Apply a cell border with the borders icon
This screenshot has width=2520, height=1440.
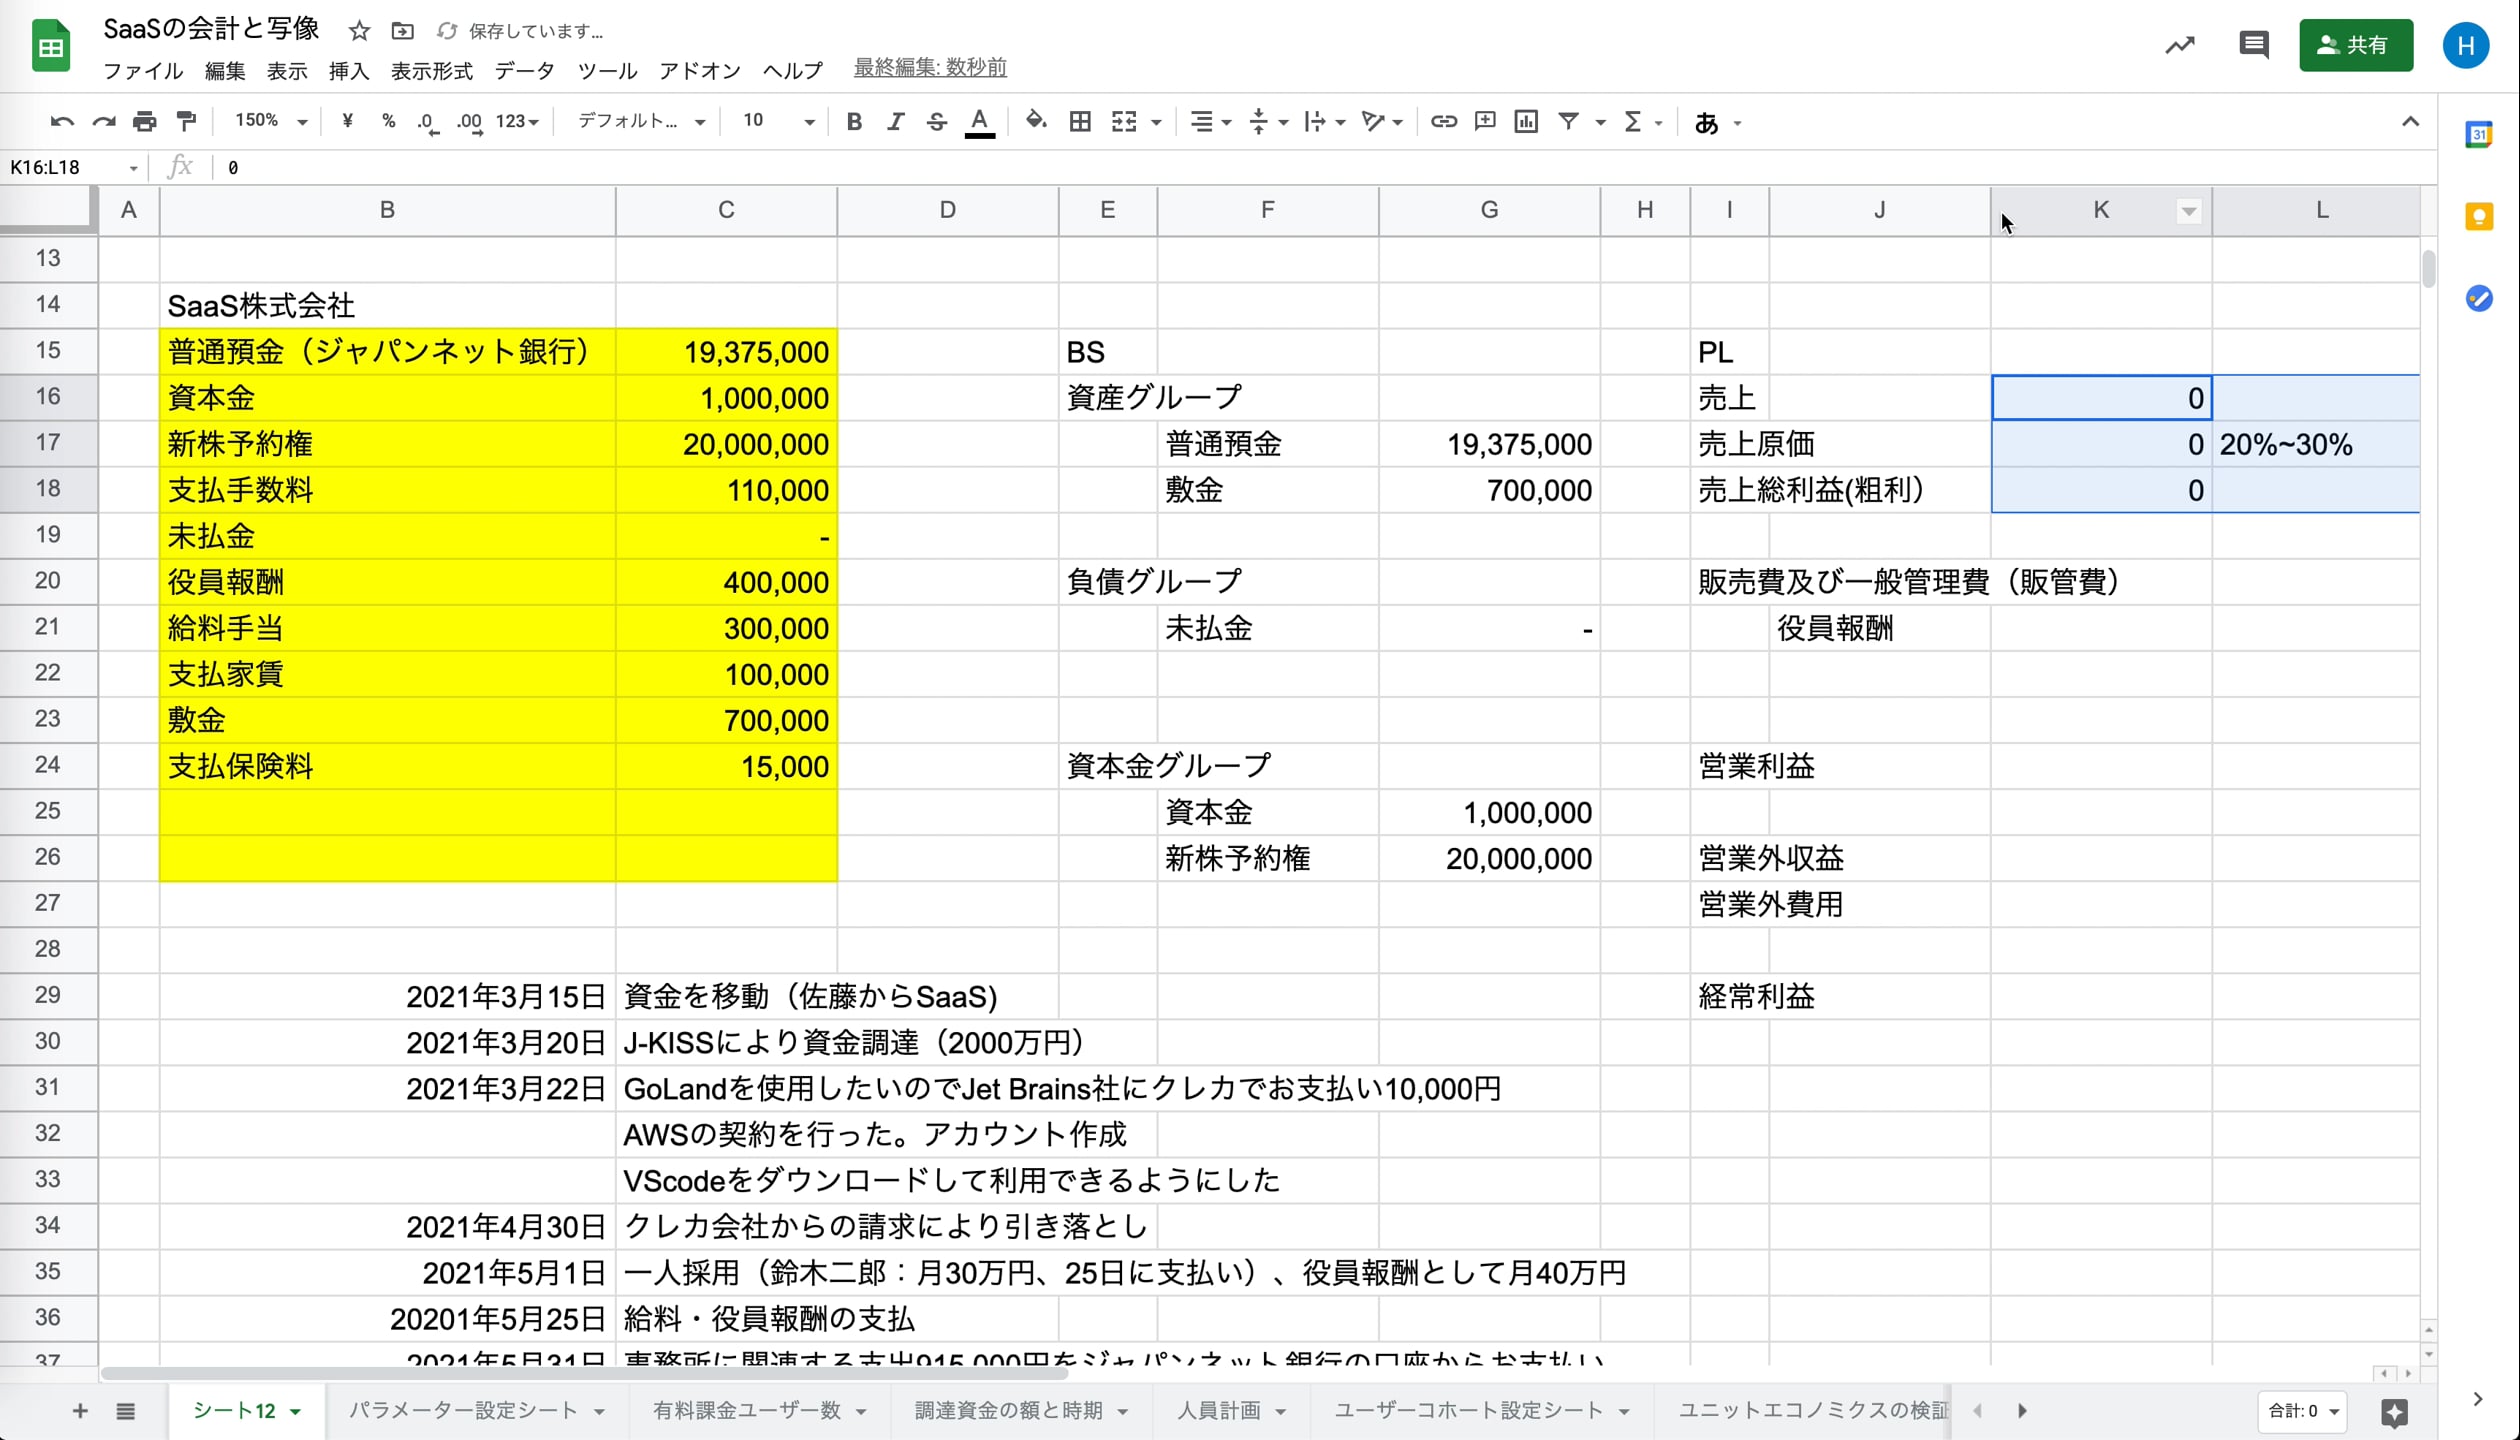[x=1080, y=121]
